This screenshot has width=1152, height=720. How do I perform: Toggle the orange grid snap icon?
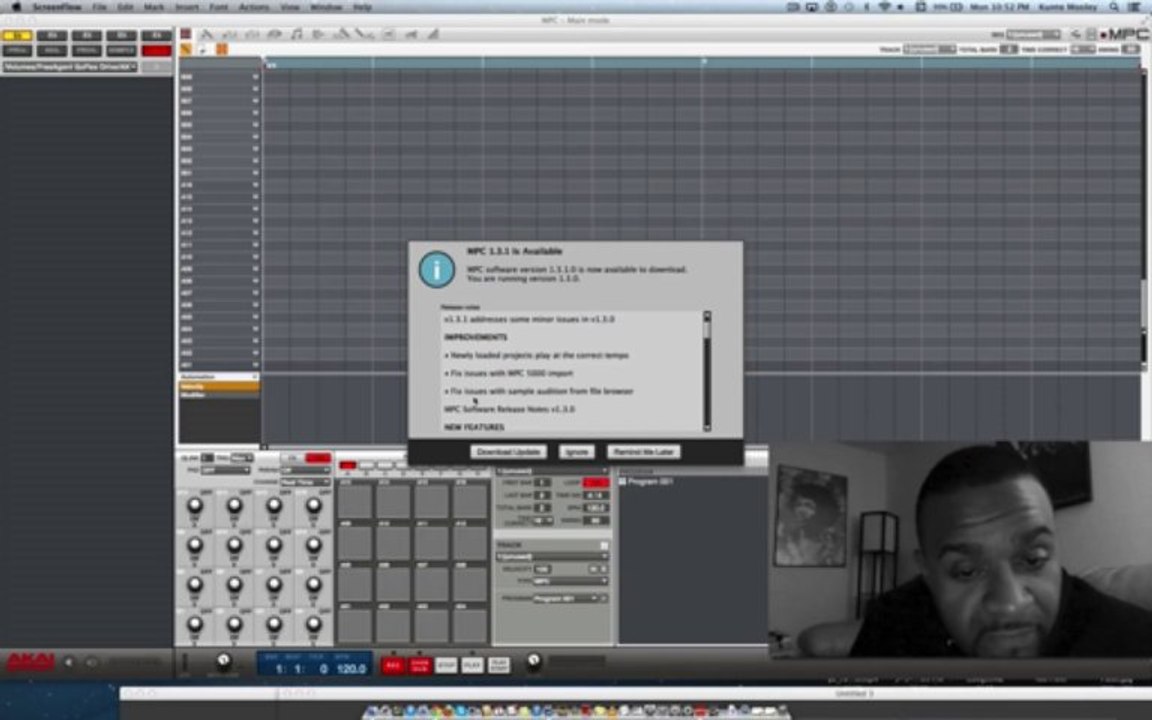coord(221,49)
